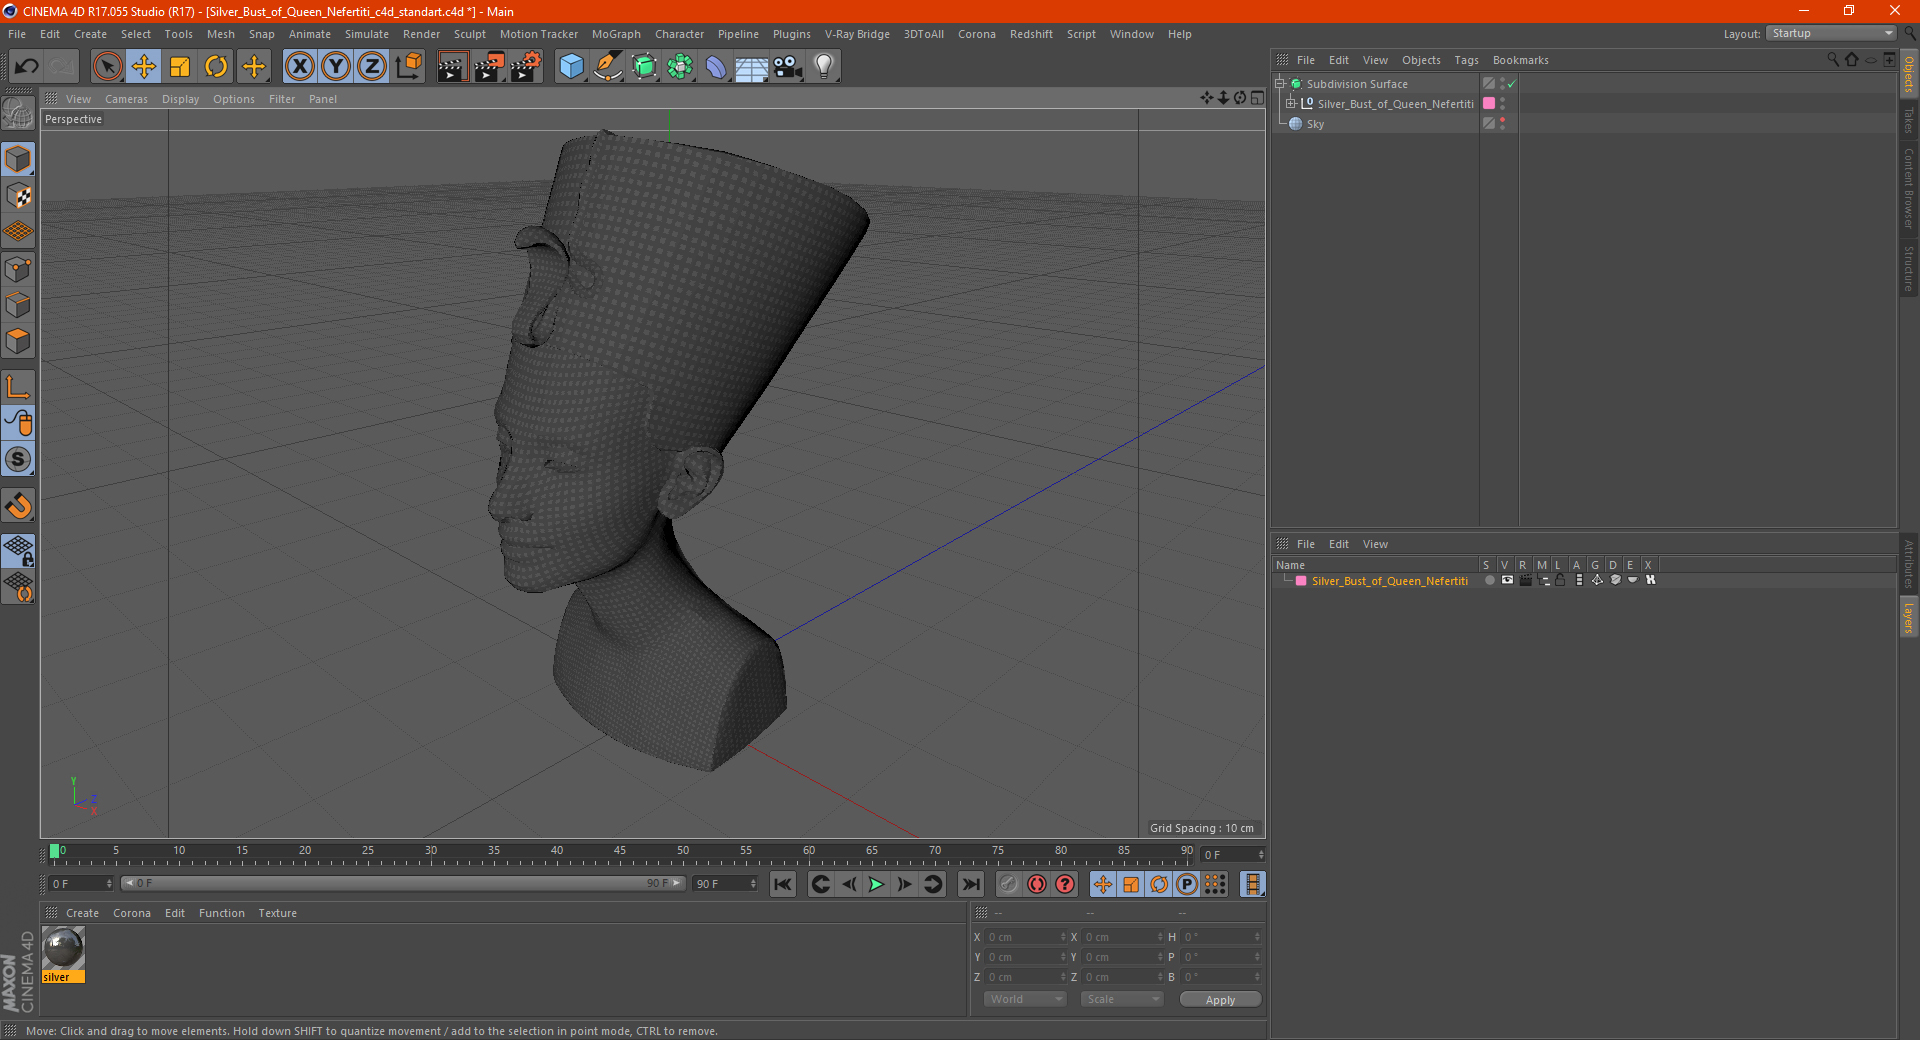Add a Camera object
This screenshot has width=1920, height=1040.
[788, 67]
